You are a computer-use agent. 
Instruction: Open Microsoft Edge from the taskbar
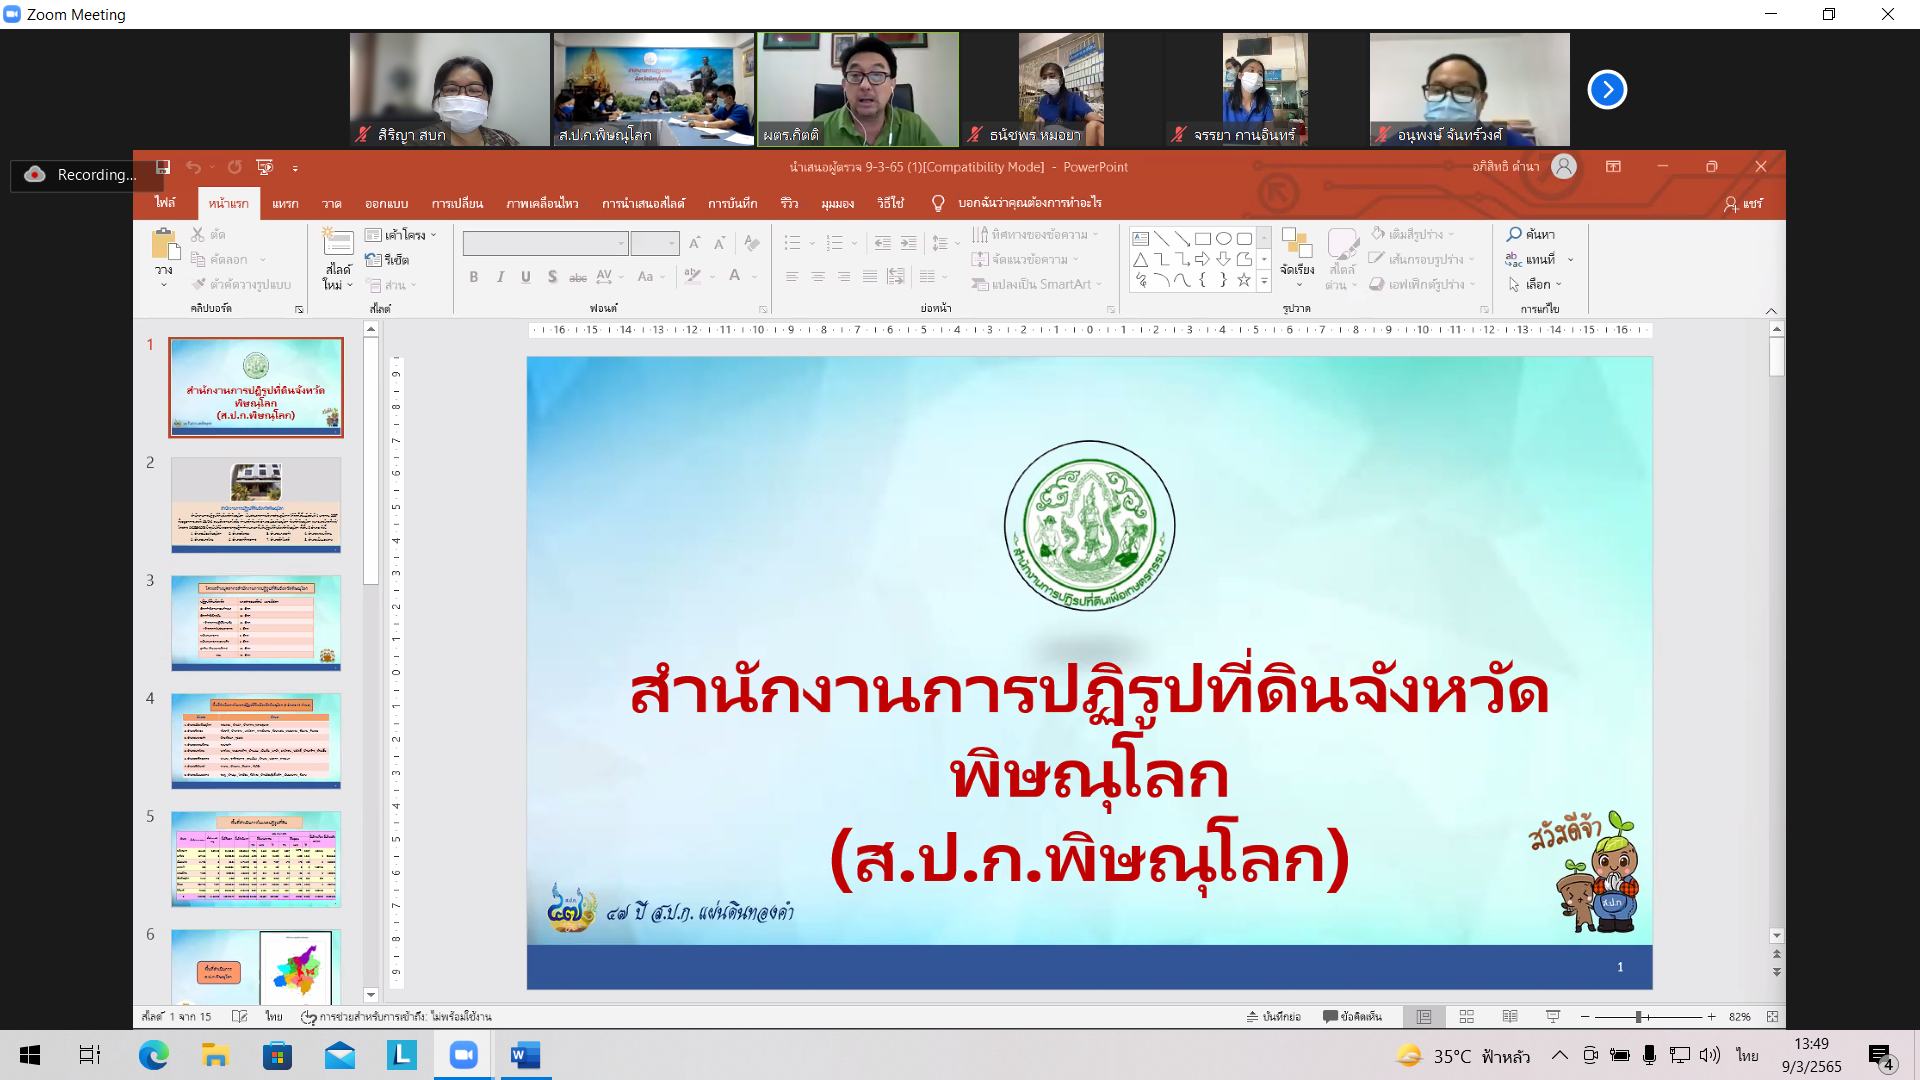point(153,1055)
